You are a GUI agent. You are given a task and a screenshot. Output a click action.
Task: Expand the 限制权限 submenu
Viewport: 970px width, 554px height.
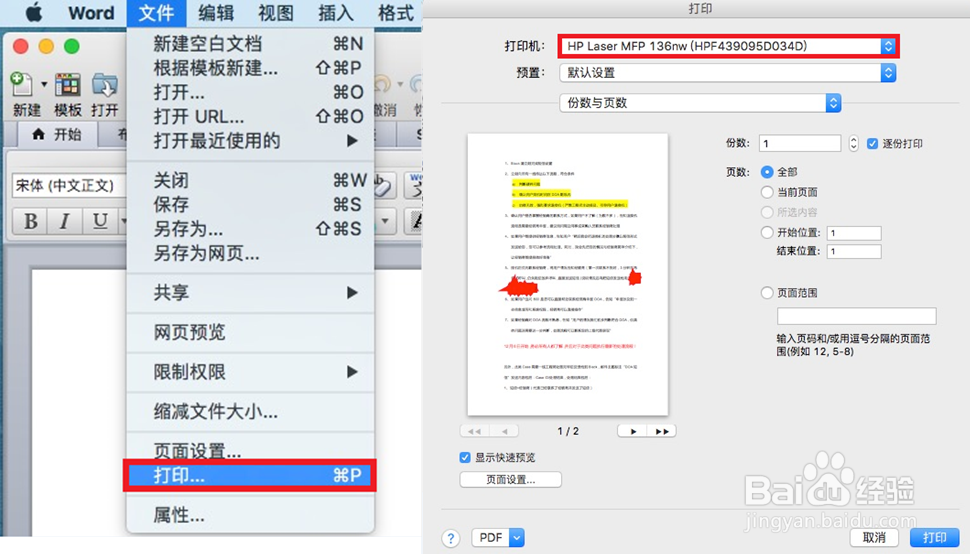pyautogui.click(x=250, y=372)
